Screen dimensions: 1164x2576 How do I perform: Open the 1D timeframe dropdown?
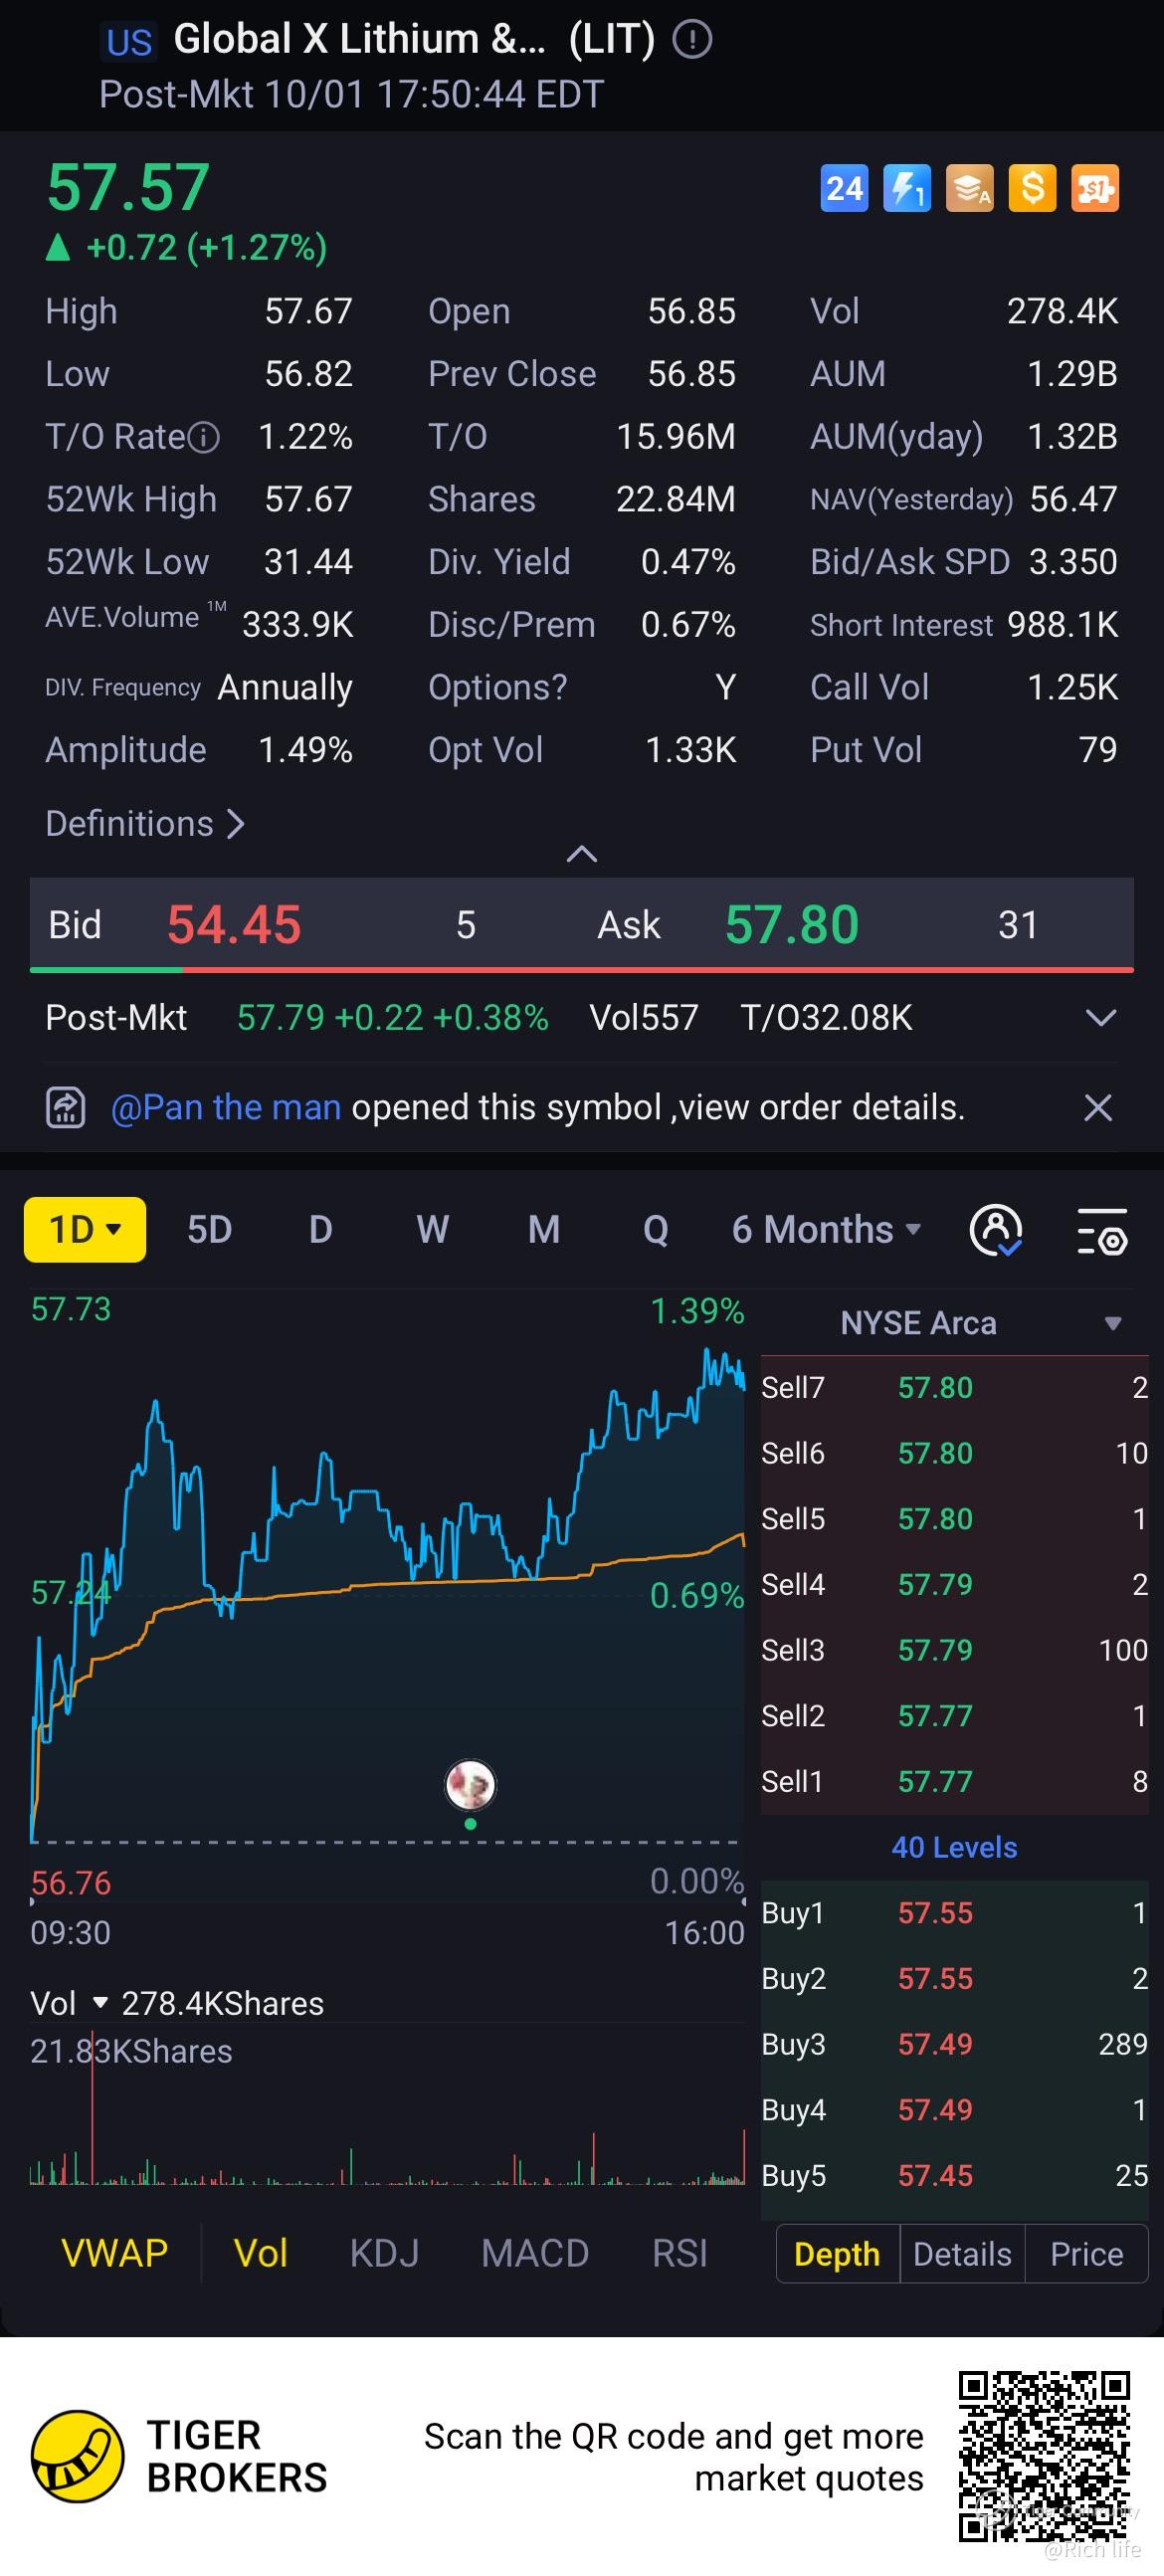[x=85, y=1230]
